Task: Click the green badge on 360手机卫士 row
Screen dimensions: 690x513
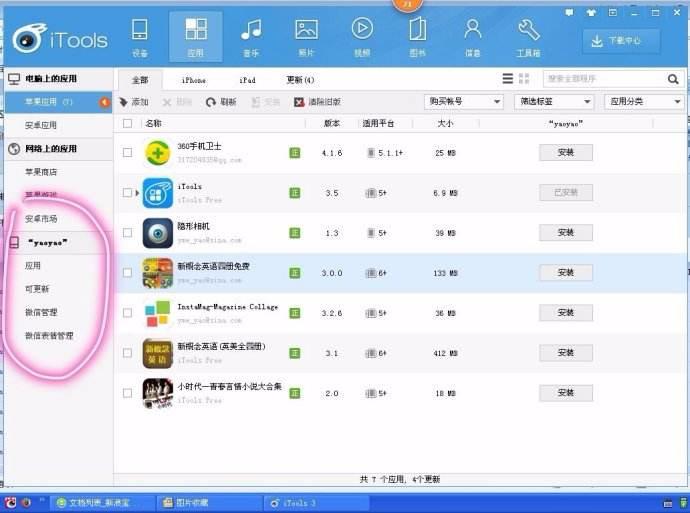Action: [x=294, y=153]
